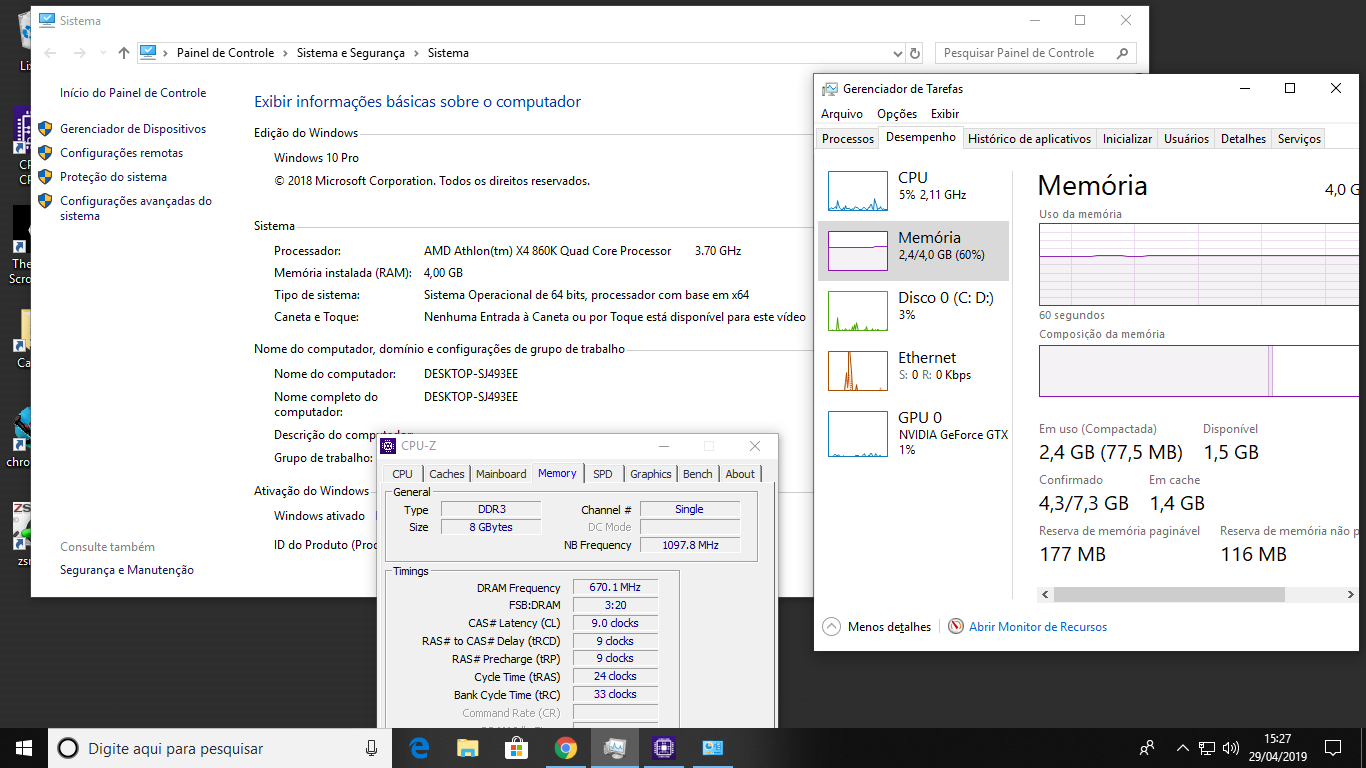
Task: Click Abrir Monitor de Recursos link
Action: click(1037, 627)
